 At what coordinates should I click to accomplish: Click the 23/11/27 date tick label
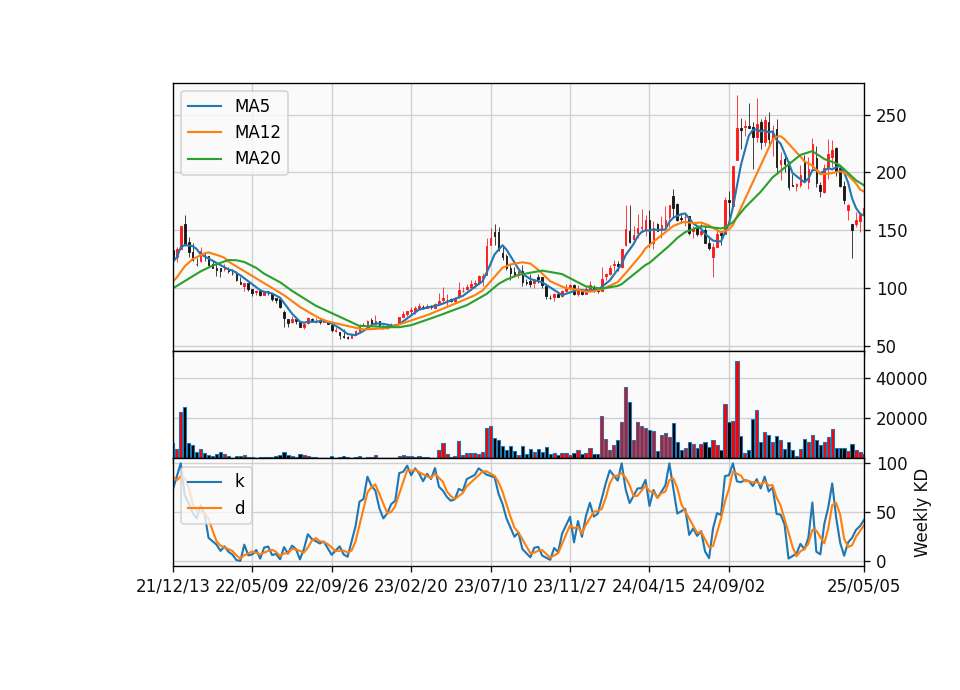pos(569,586)
